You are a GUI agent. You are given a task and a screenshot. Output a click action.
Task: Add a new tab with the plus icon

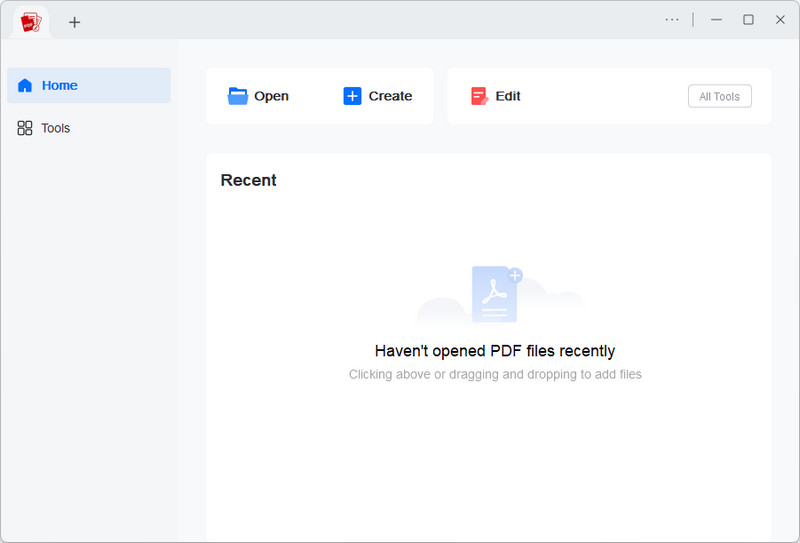click(74, 22)
